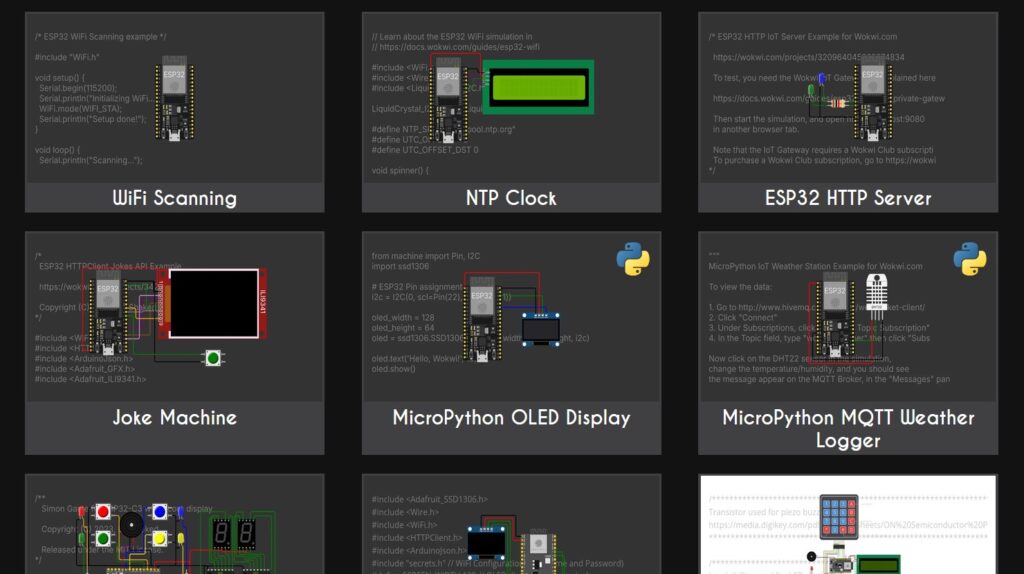This screenshot has height=574, width=1024.
Task: Open the WiFi Scanning project title
Action: click(x=174, y=198)
